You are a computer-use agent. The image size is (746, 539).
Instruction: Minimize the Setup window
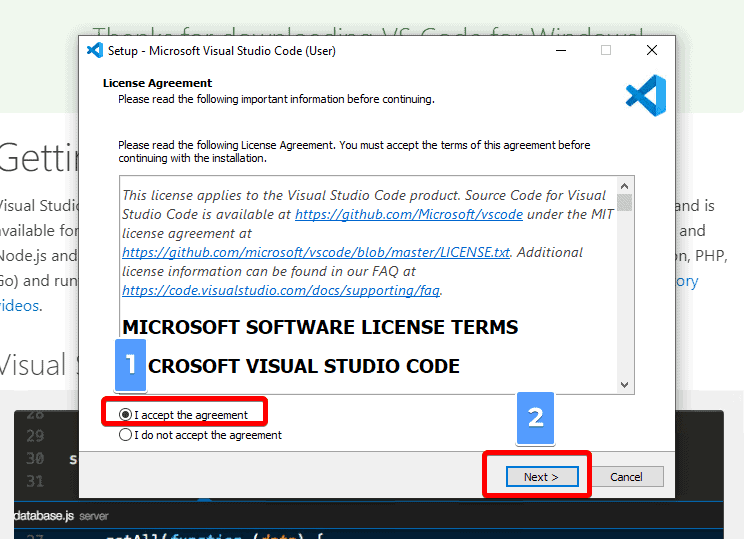click(561, 50)
